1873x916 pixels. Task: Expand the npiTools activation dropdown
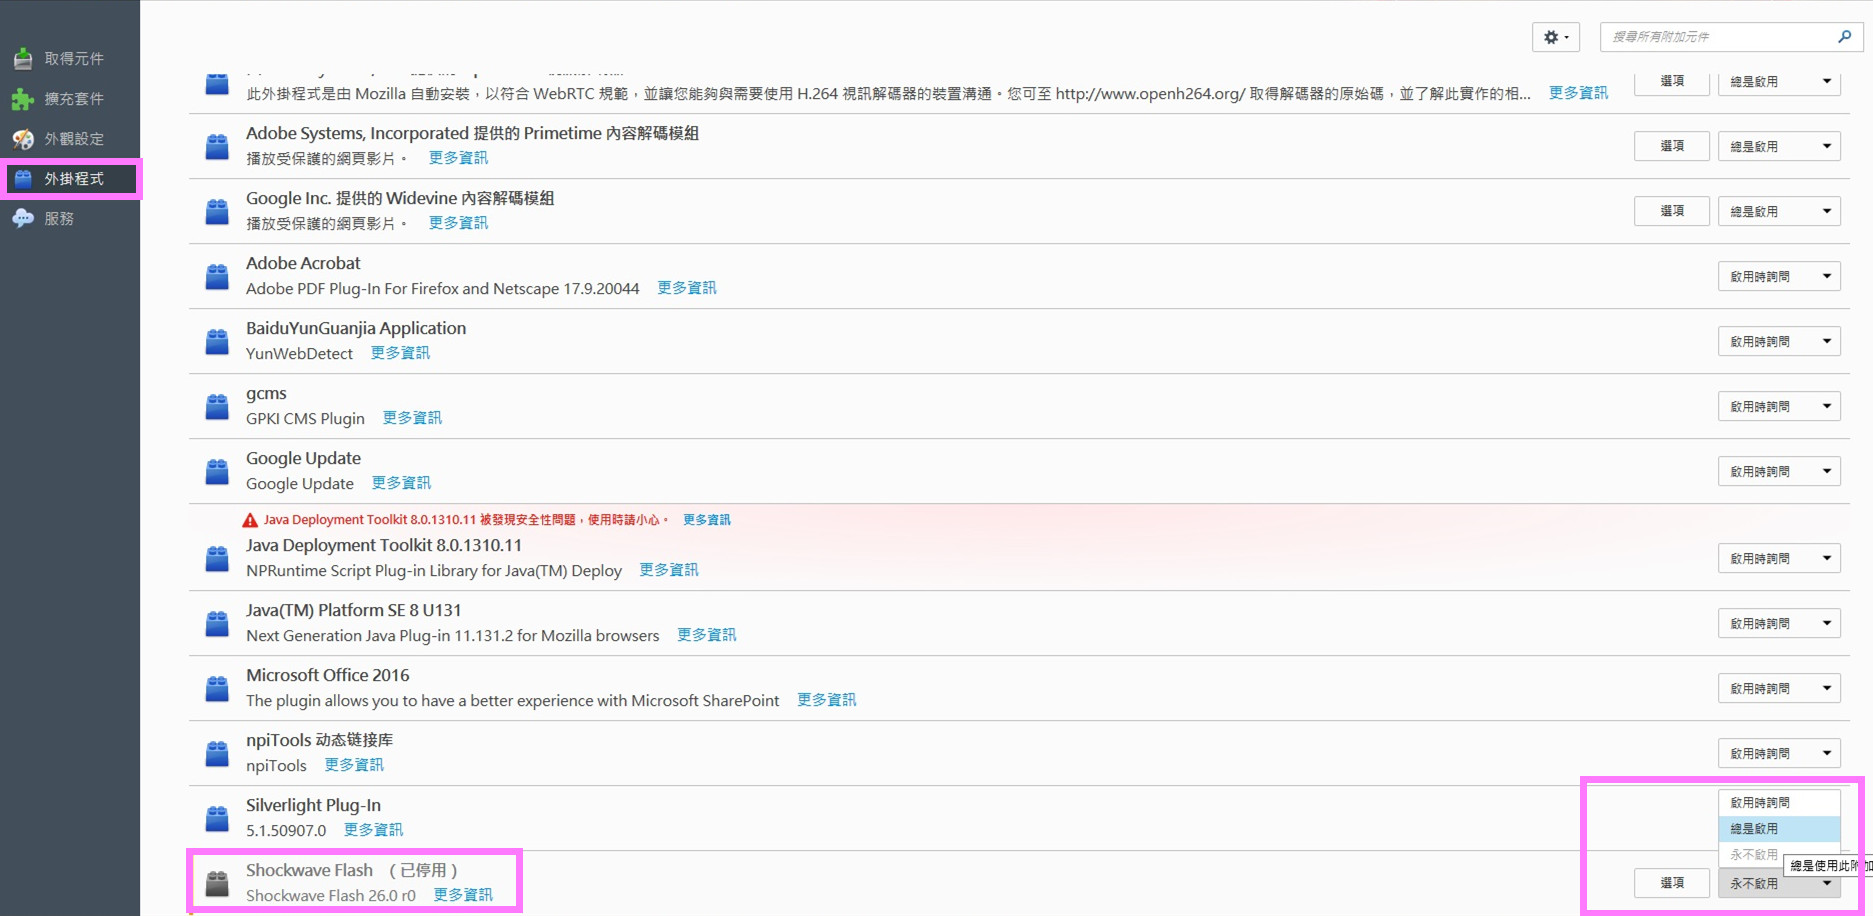coord(1779,753)
